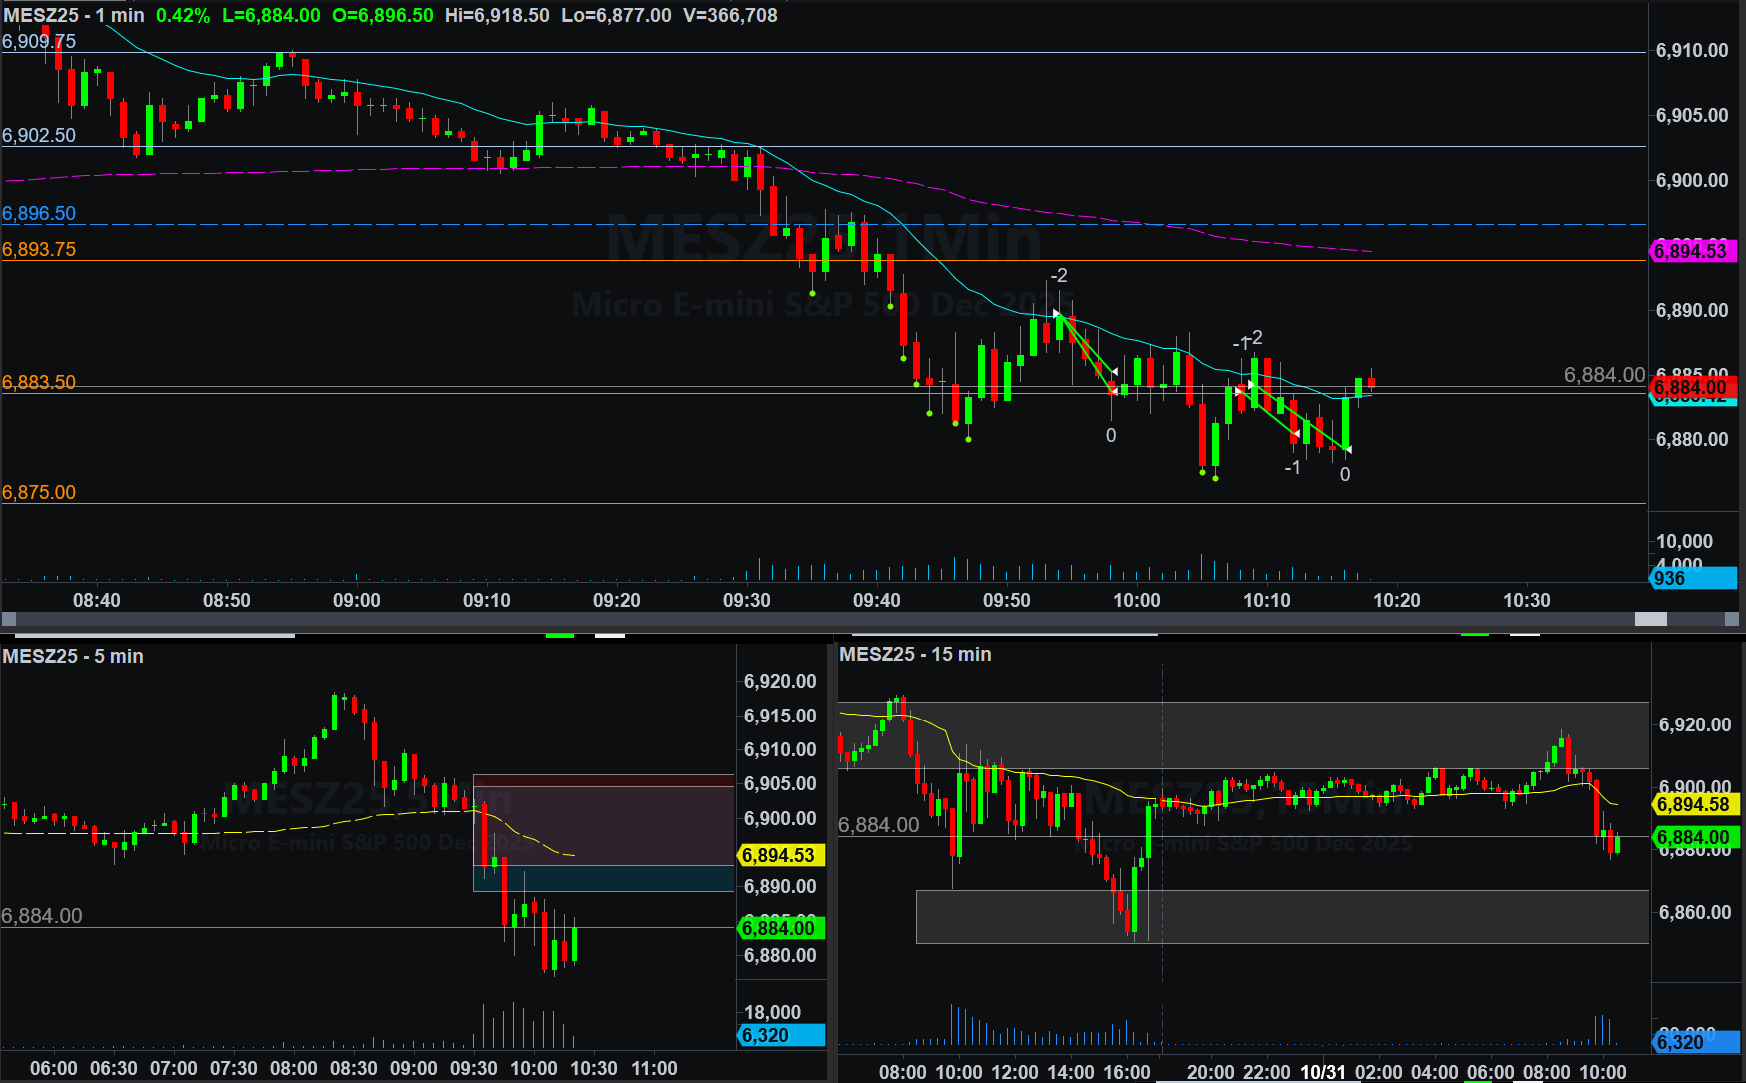Image resolution: width=1746 pixels, height=1083 pixels.
Task: Click the scrollbar right arrow under 1-min chart
Action: pos(1732,619)
